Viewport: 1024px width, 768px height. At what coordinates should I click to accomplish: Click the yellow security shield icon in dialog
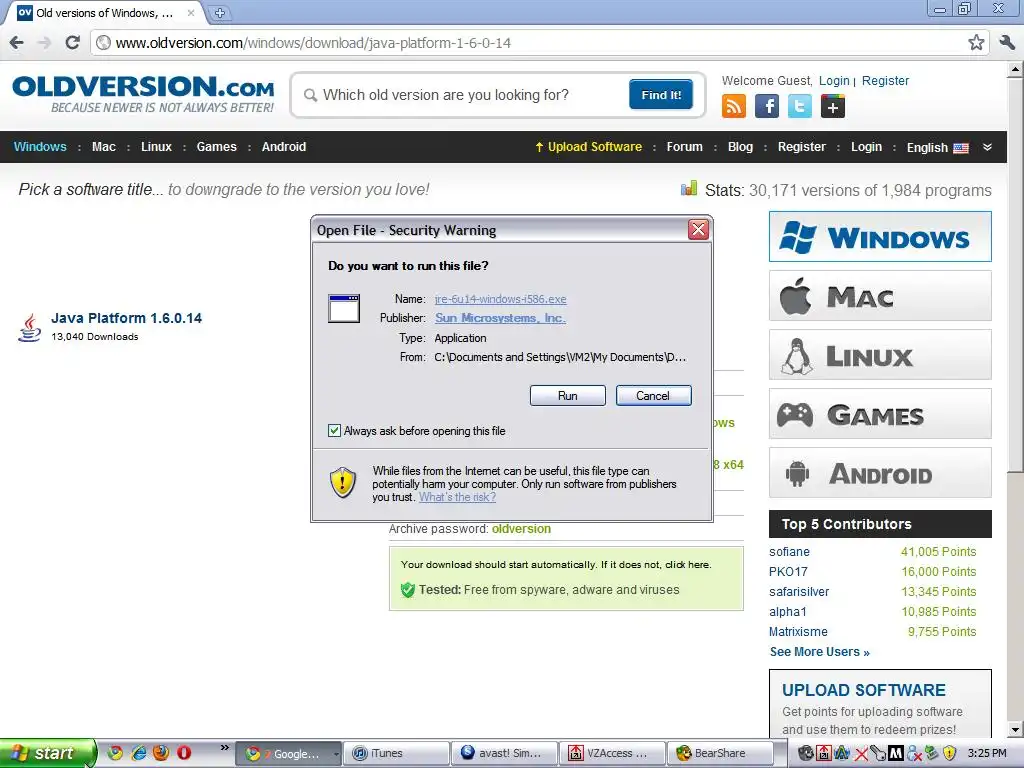point(343,483)
